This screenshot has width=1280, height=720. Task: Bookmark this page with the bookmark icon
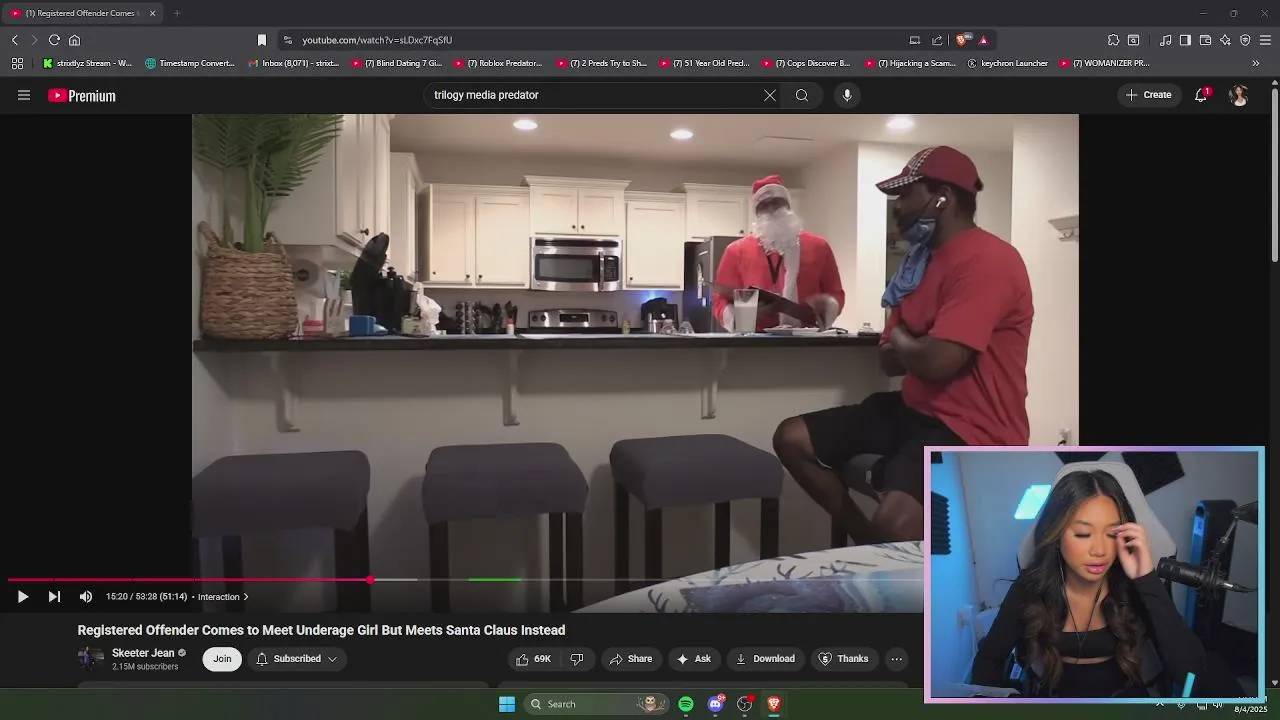point(262,40)
